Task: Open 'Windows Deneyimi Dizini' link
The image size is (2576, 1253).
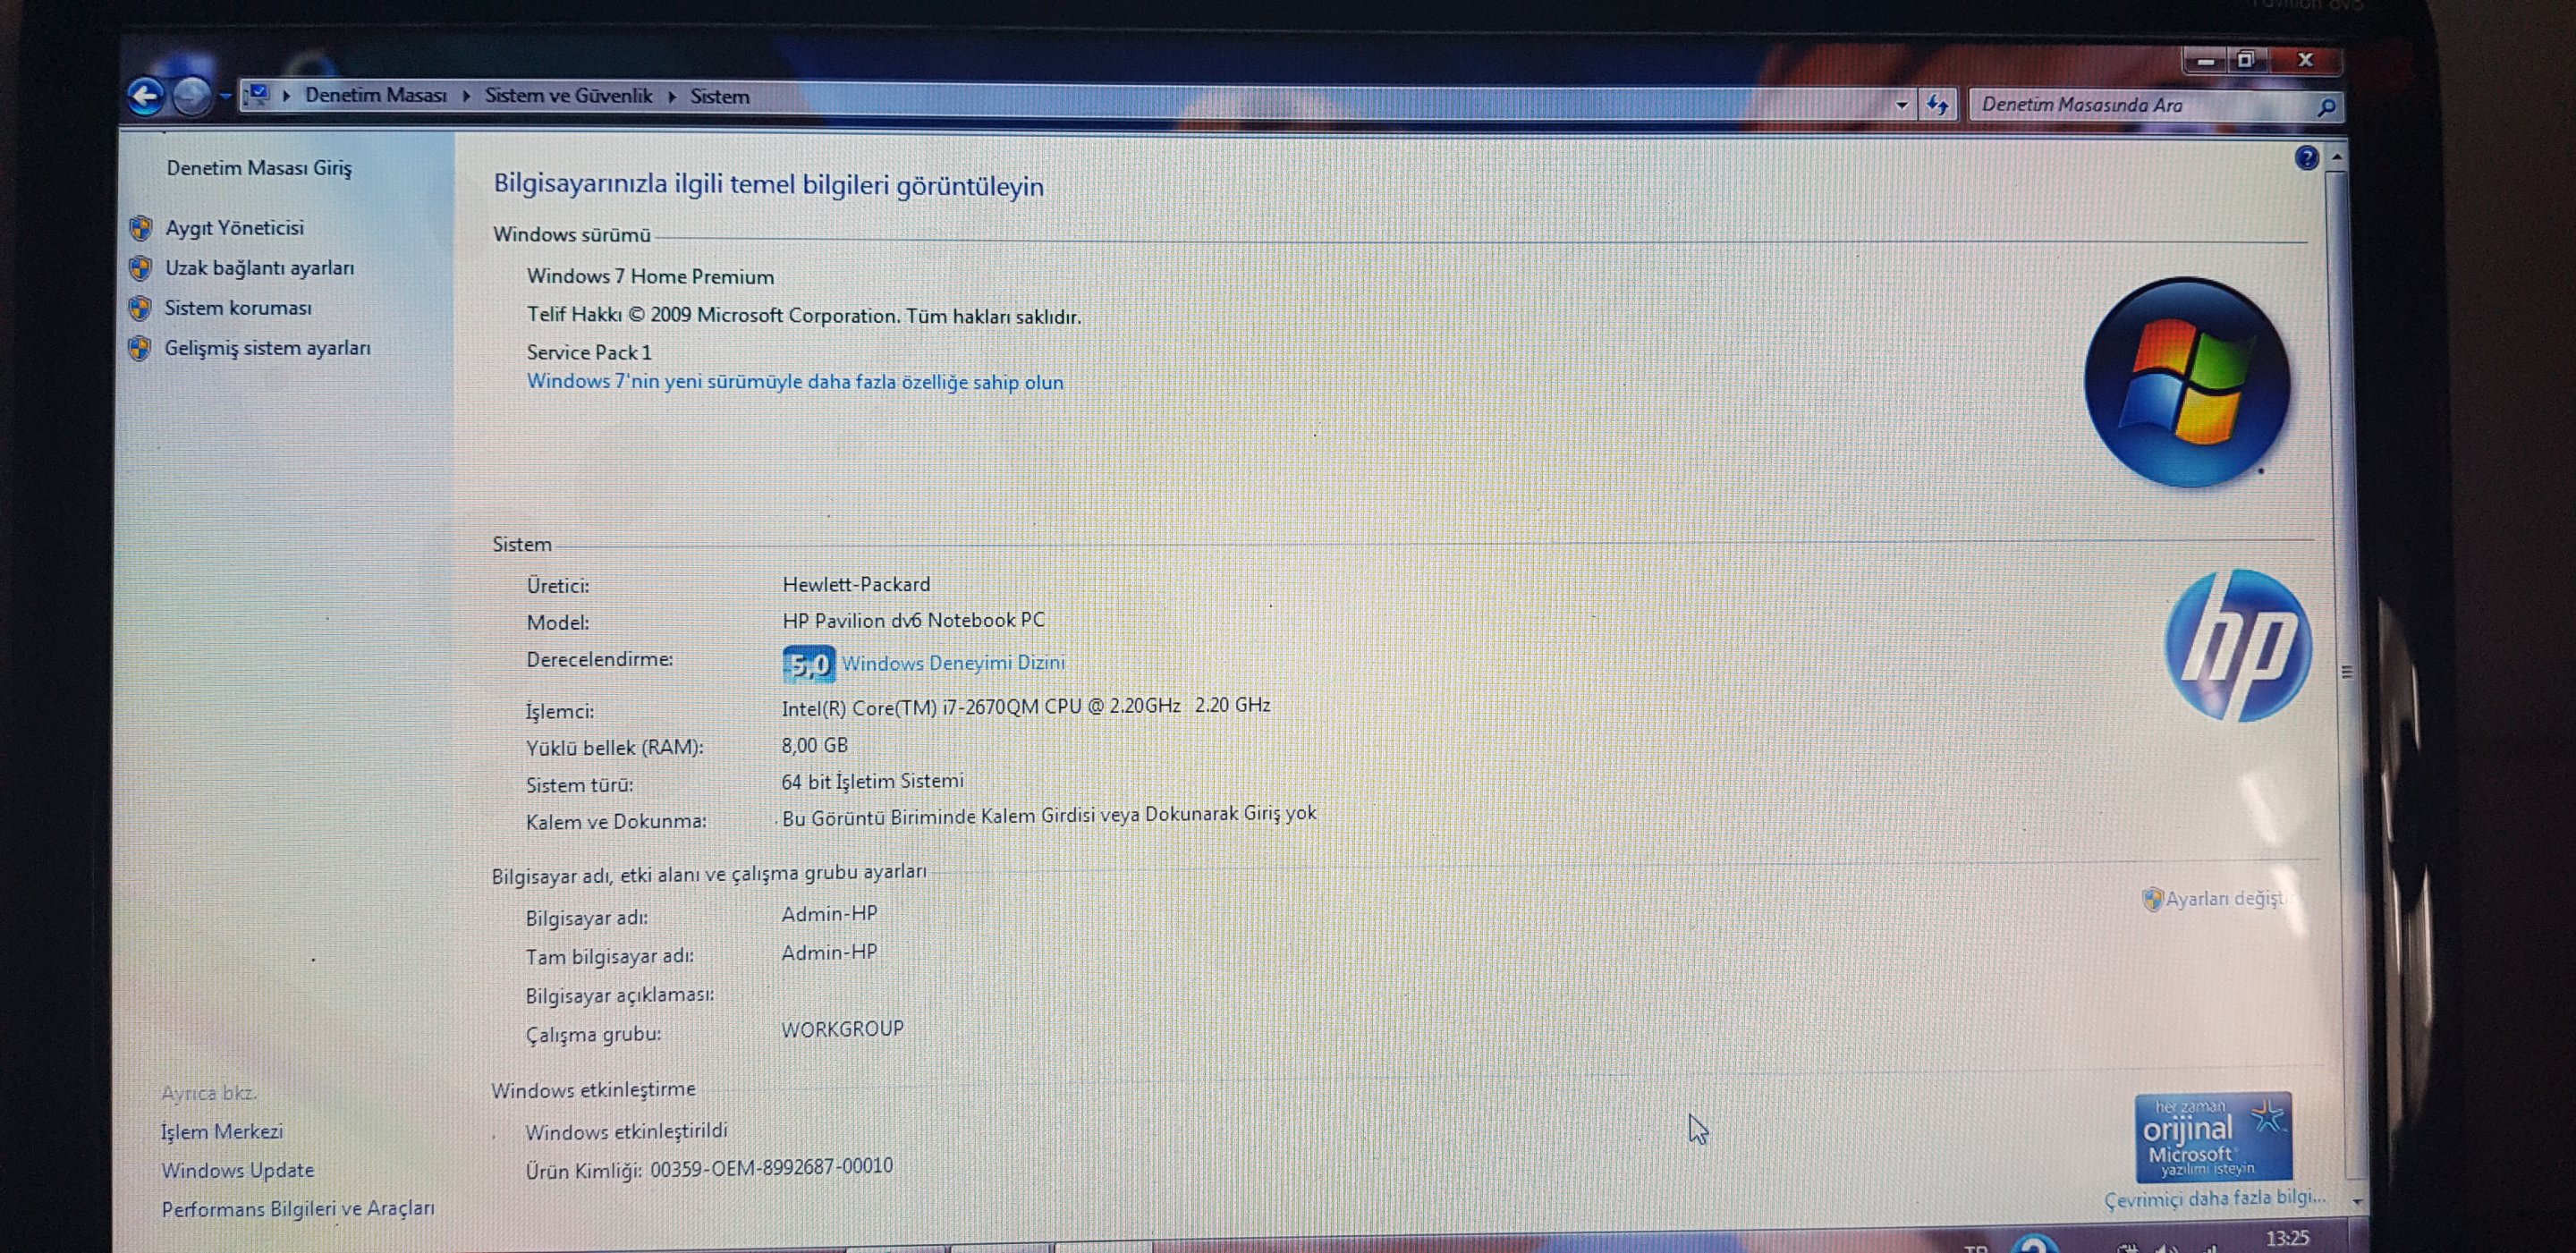Action: (953, 663)
